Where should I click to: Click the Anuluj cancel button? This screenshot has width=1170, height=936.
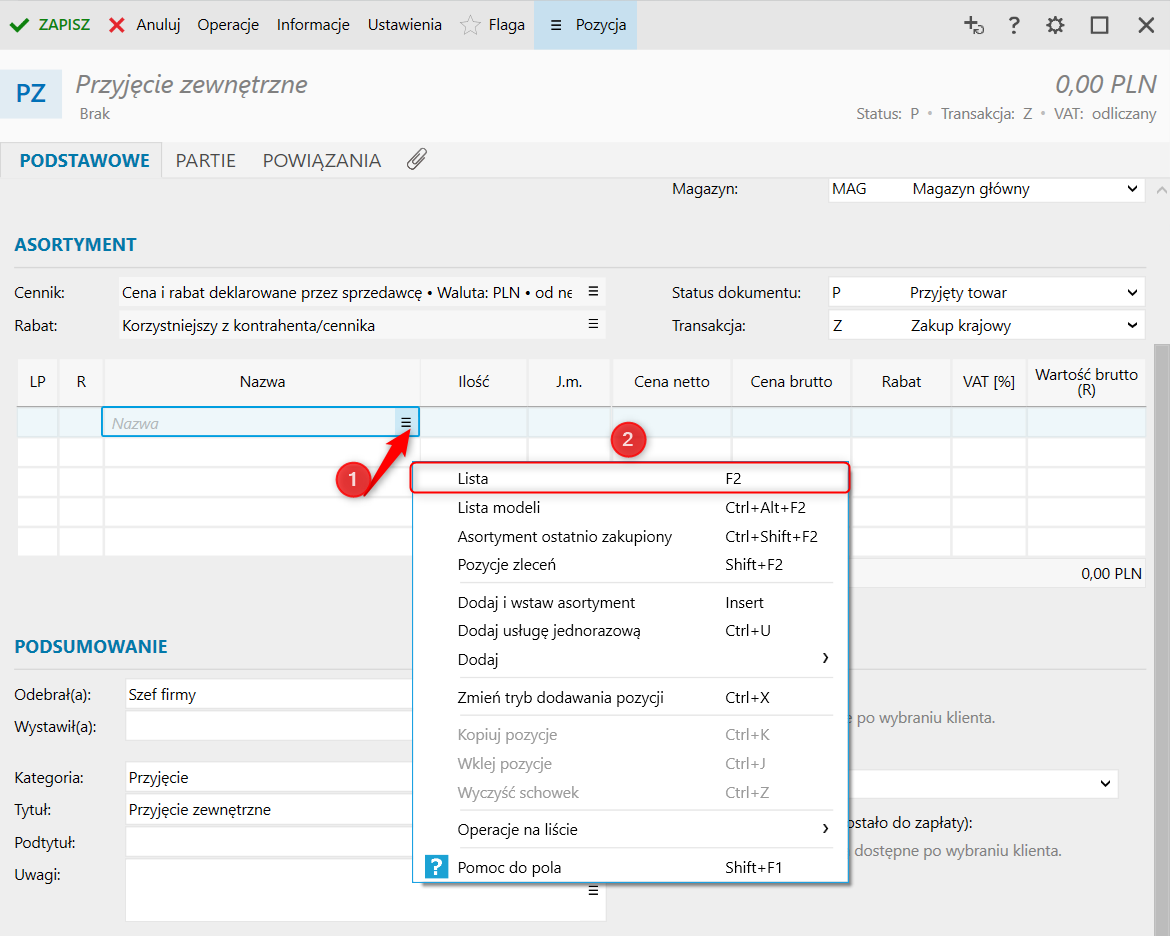click(144, 25)
